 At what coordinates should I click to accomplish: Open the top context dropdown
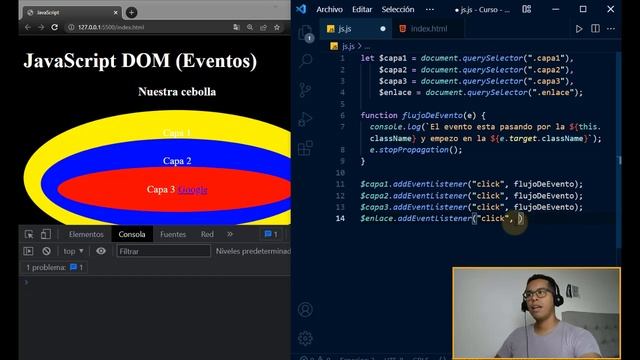click(x=73, y=251)
